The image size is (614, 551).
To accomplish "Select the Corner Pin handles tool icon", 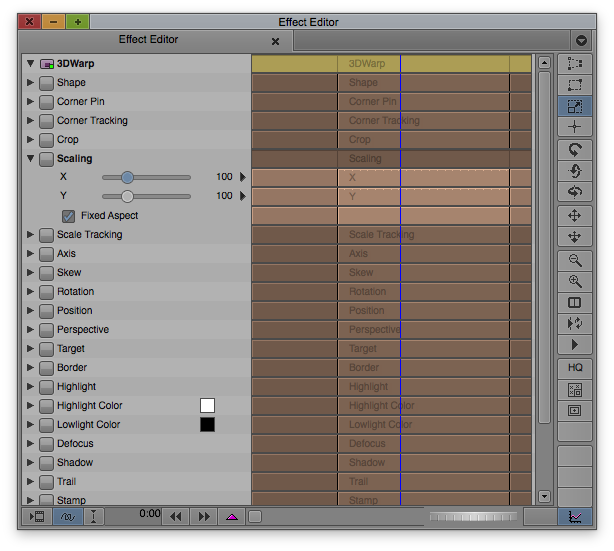I will (x=574, y=63).
